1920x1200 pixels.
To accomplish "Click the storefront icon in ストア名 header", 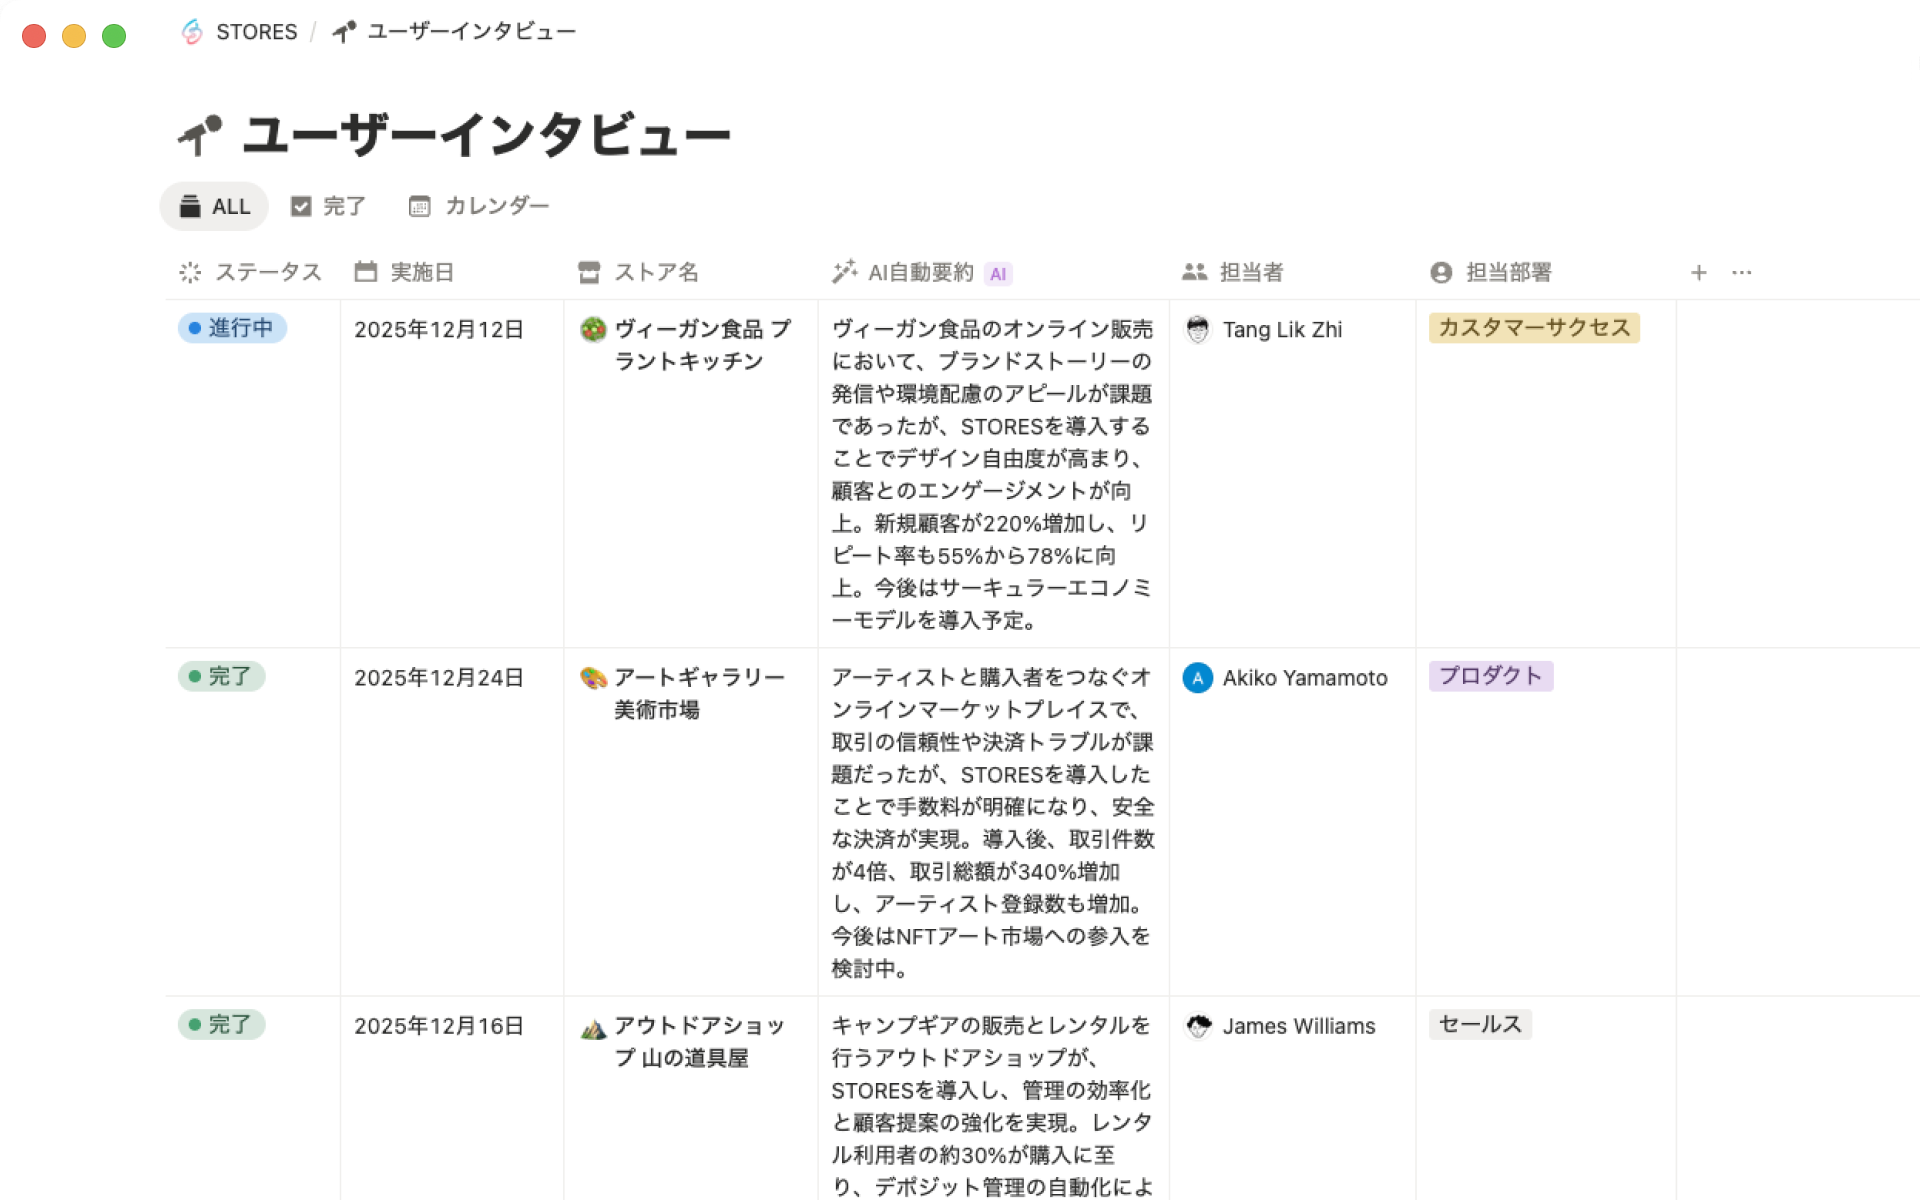I will click(588, 272).
